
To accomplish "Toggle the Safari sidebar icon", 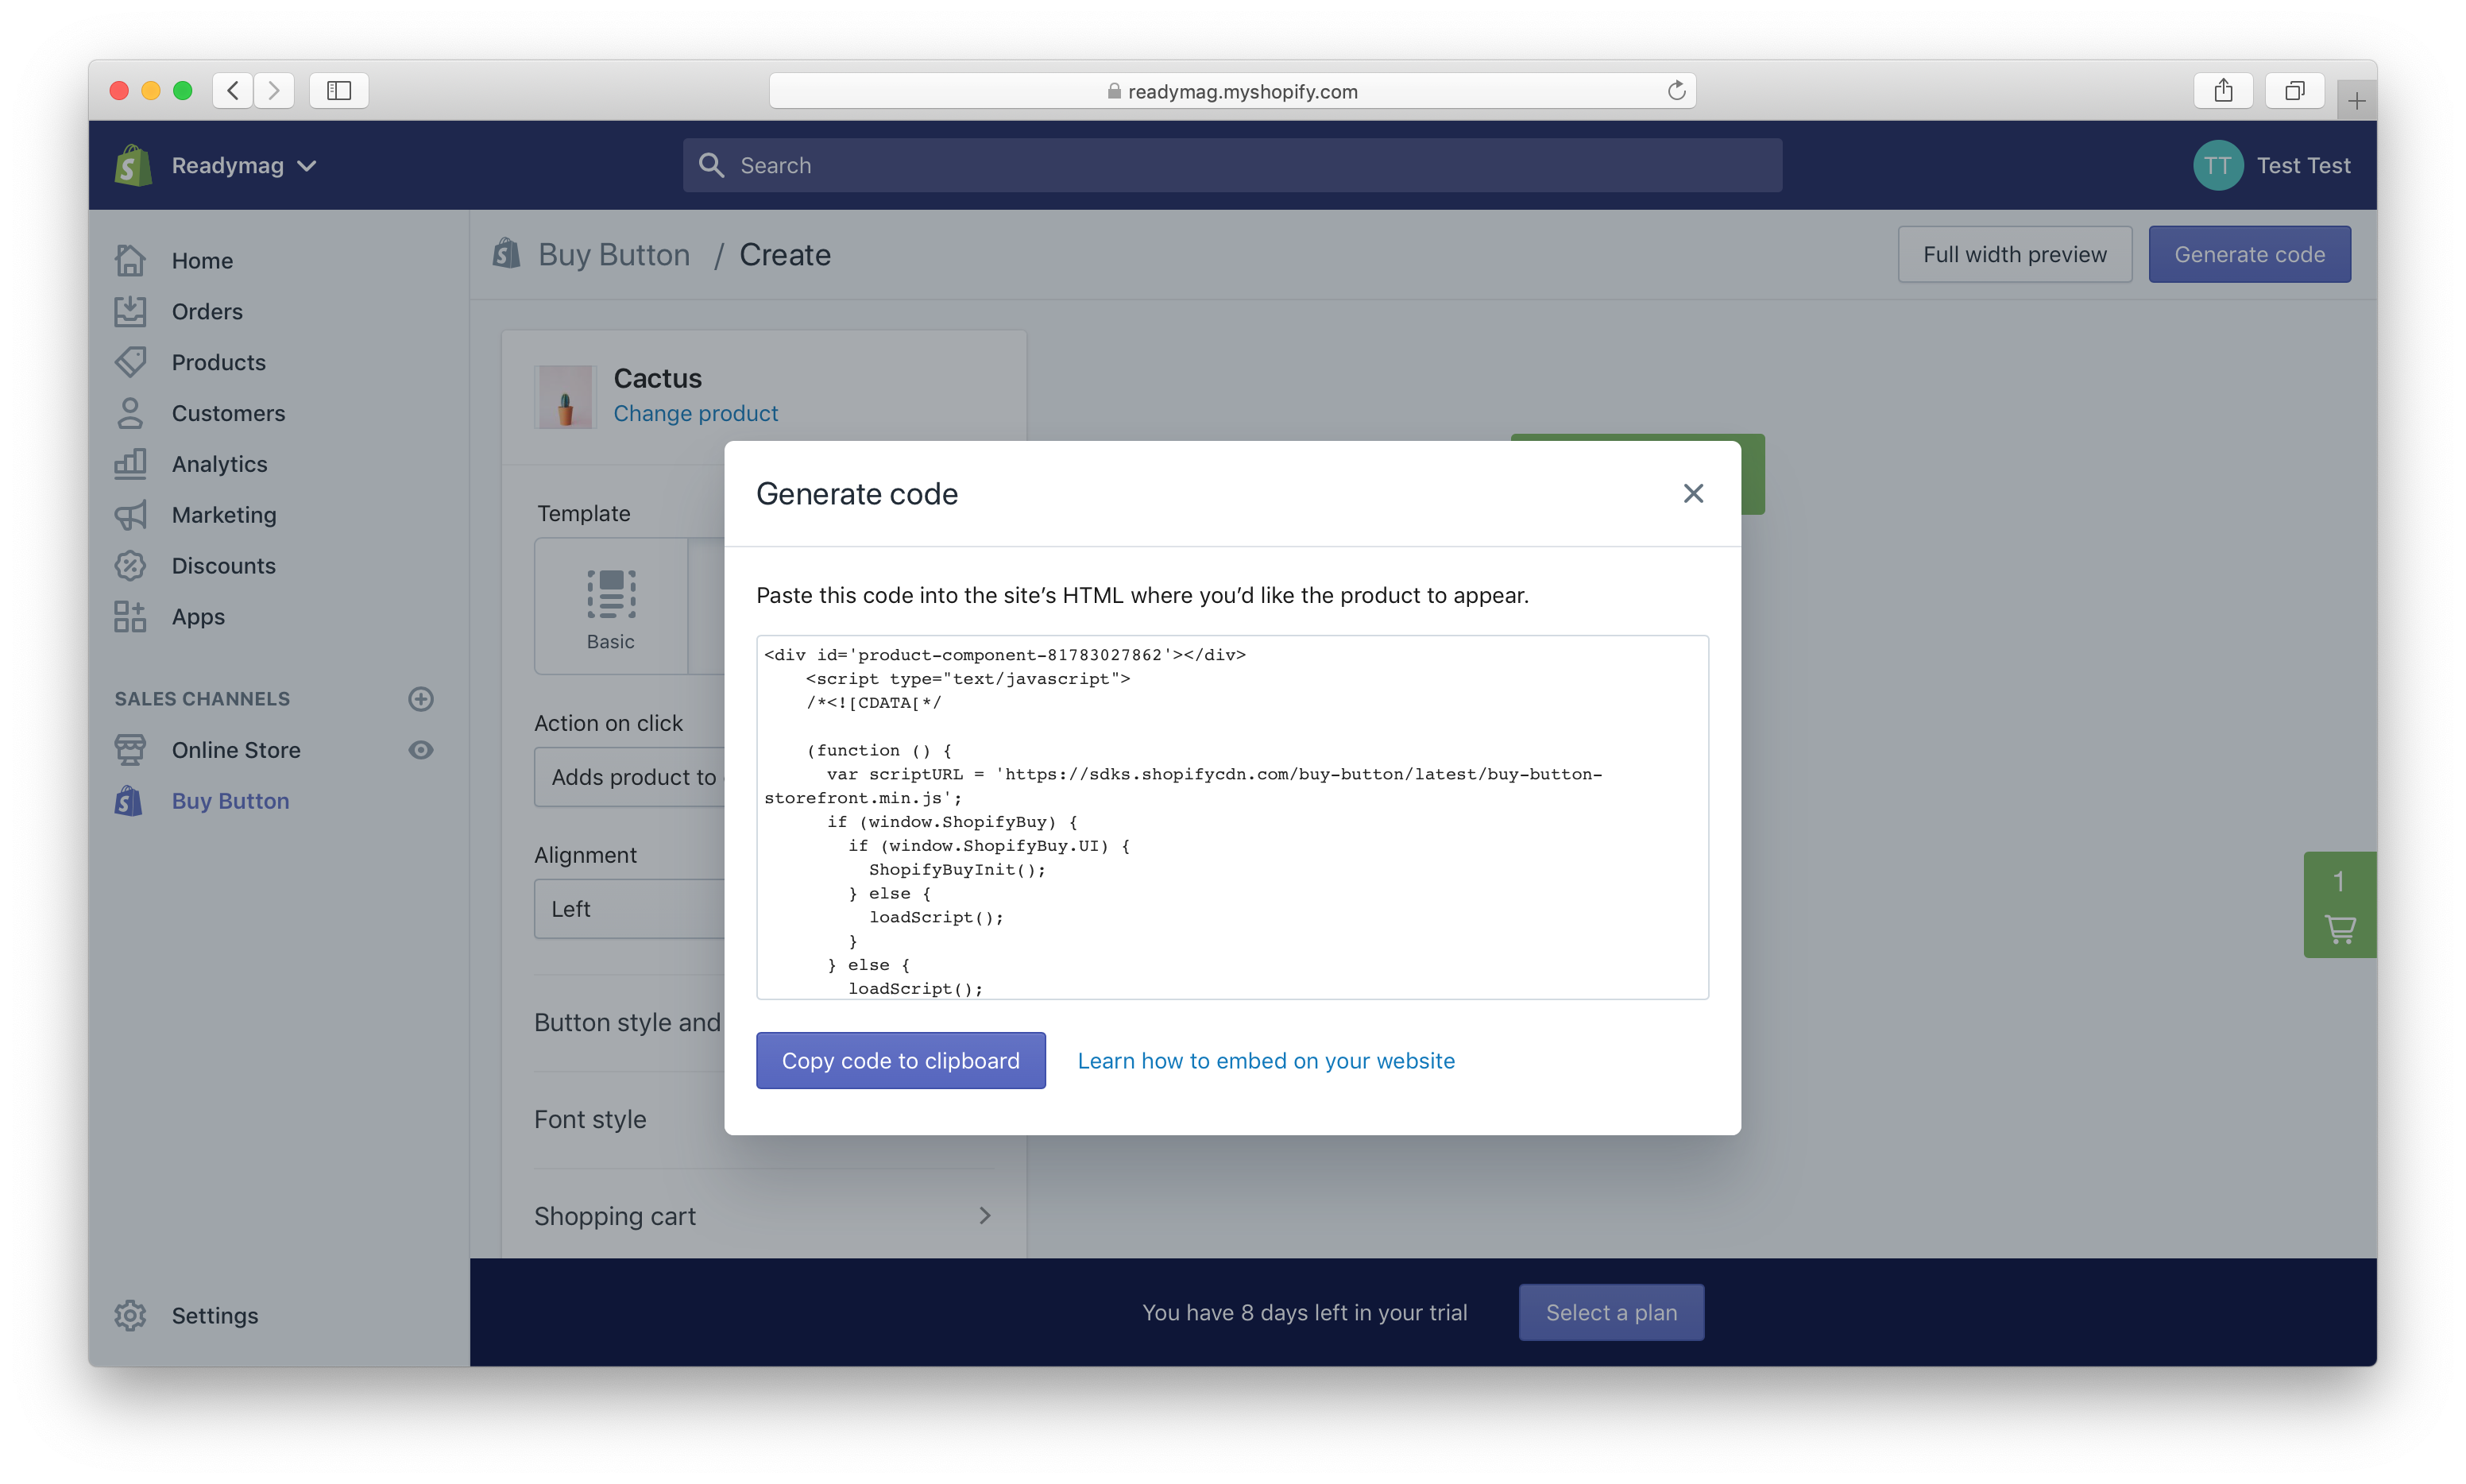I will 339,91.
